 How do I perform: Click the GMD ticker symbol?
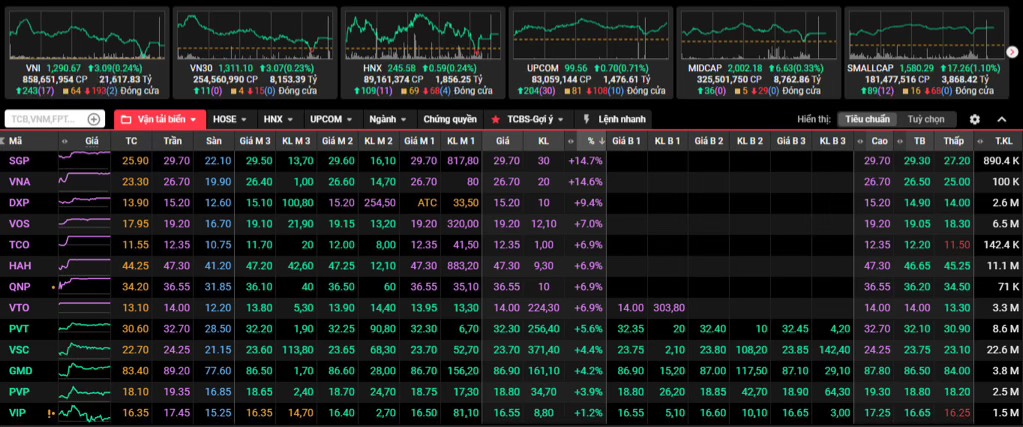pos(19,370)
